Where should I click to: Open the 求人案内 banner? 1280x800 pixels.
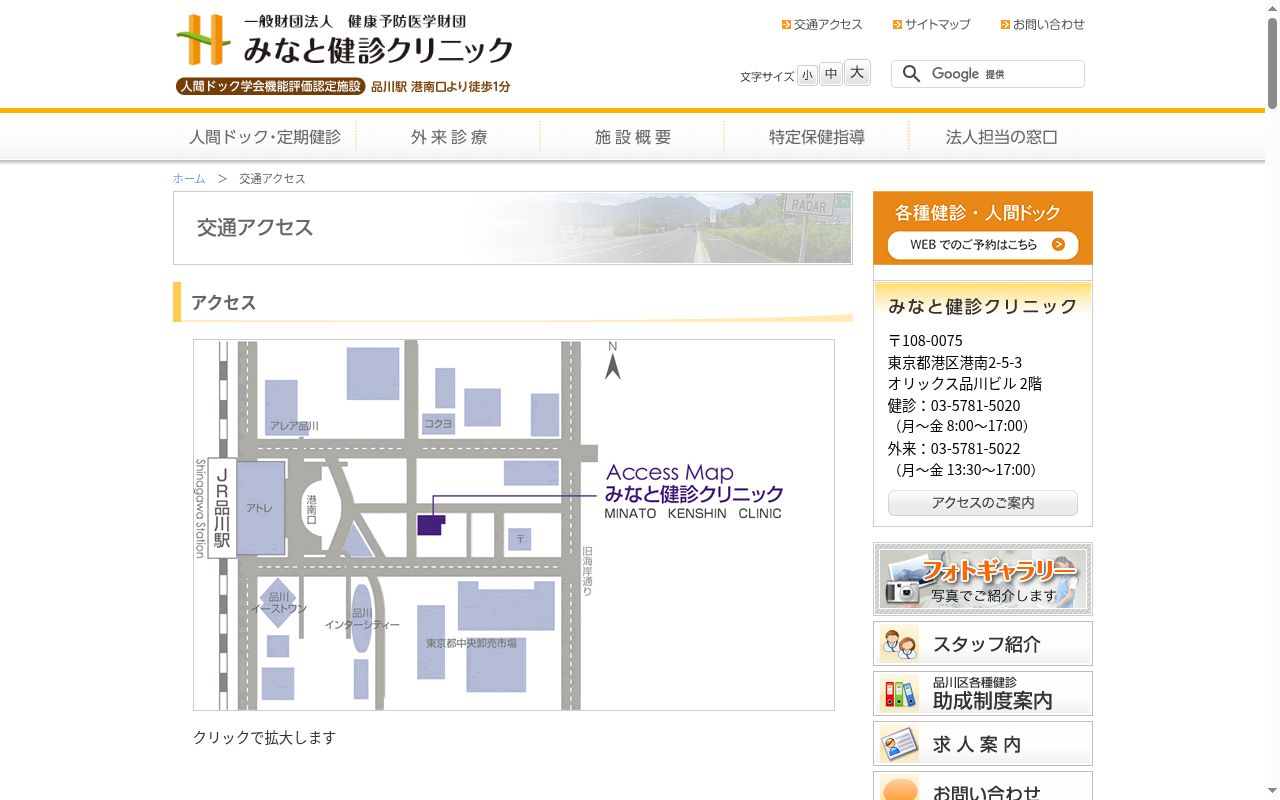(x=983, y=744)
